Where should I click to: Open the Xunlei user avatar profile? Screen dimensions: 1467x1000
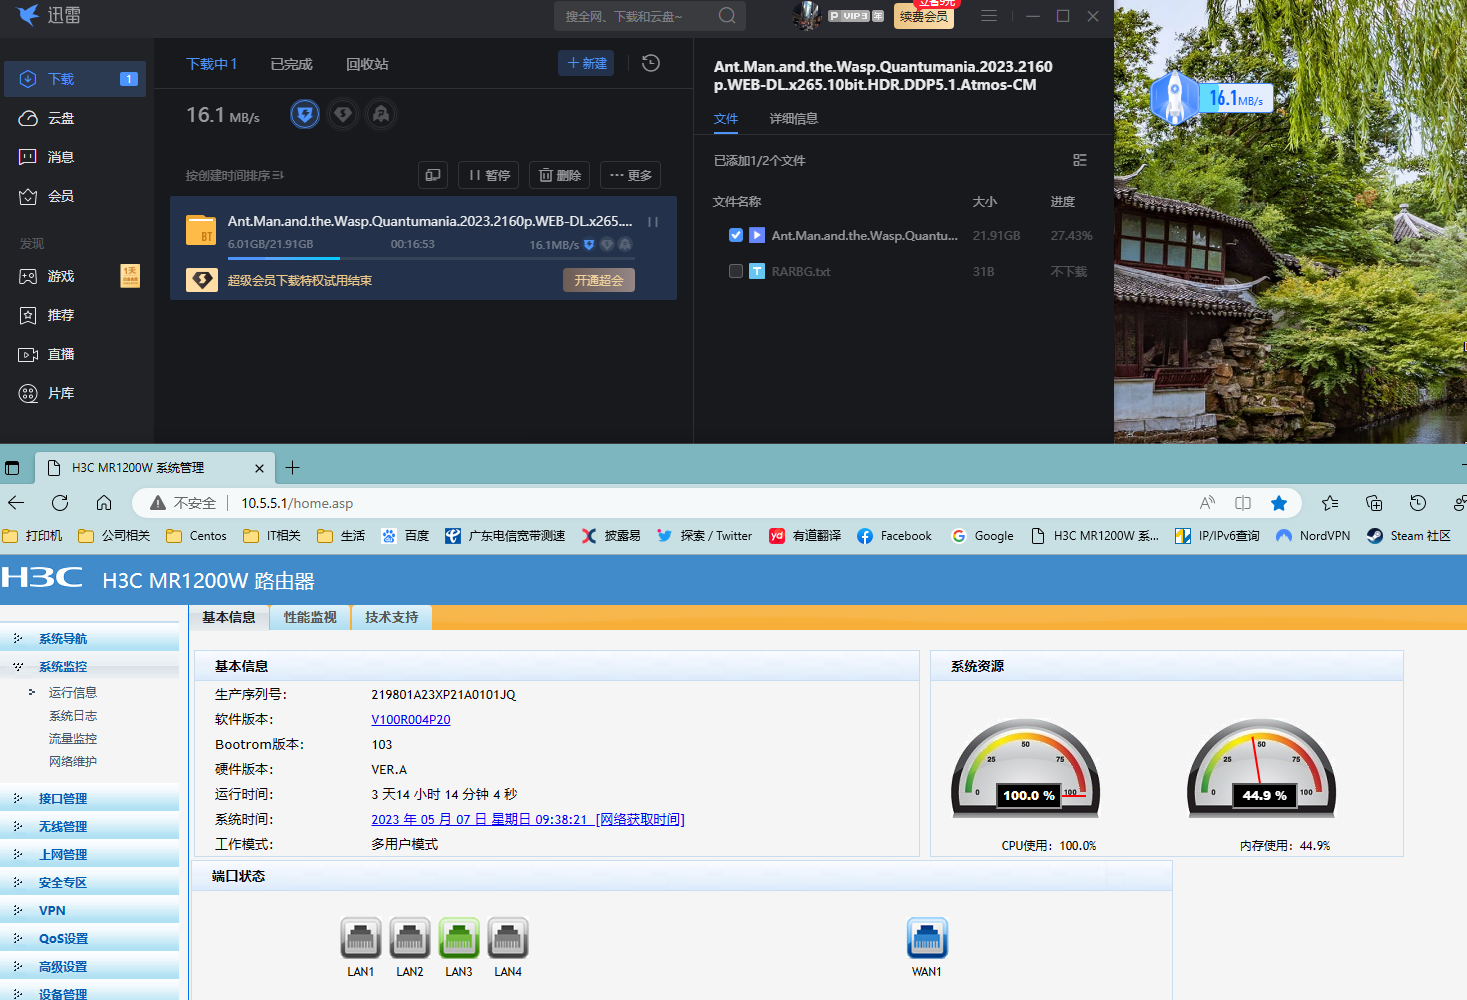pyautogui.click(x=807, y=16)
